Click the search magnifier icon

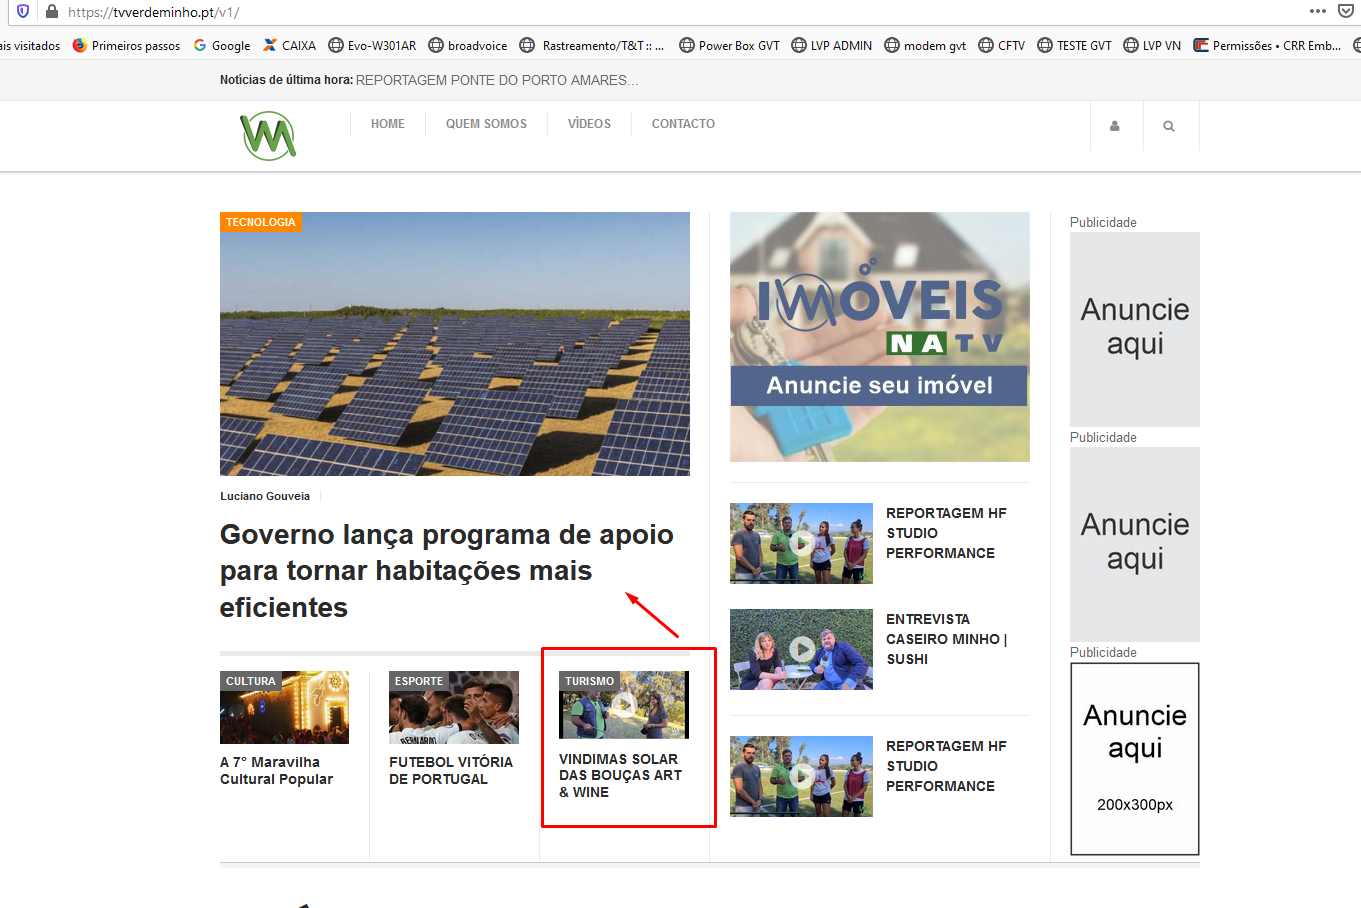[x=1168, y=127]
